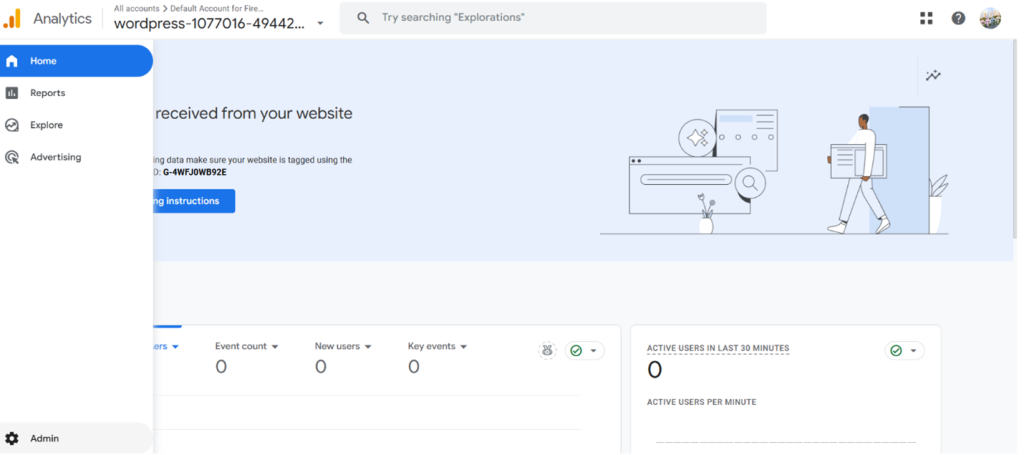1024x455 pixels.
Task: Open the Insights sparkline icon
Action: 933,76
